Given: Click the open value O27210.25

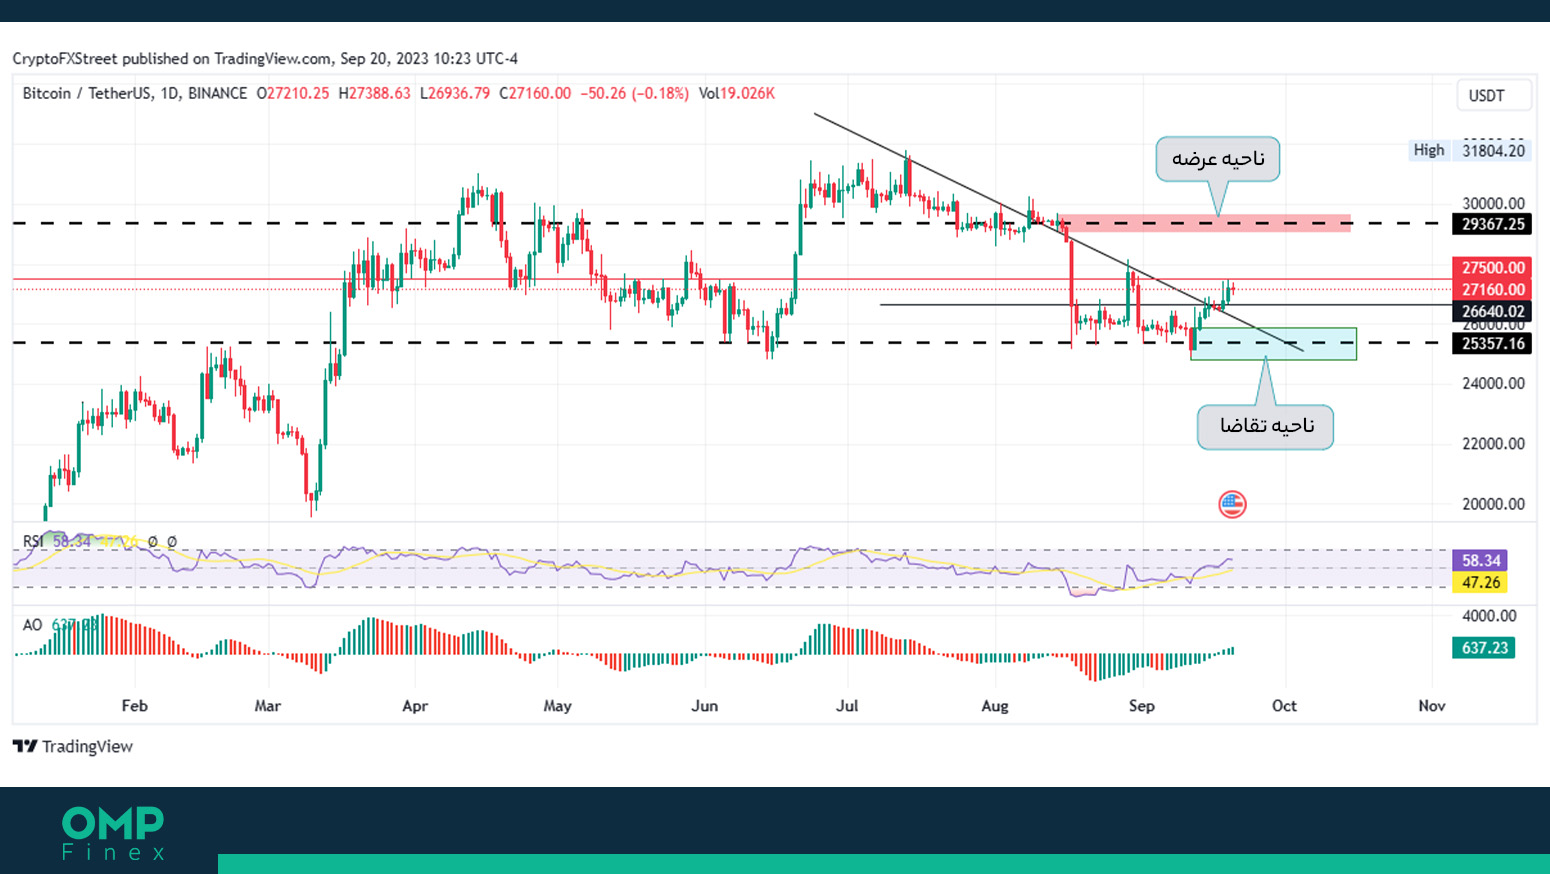Looking at the screenshot, I should [x=292, y=93].
